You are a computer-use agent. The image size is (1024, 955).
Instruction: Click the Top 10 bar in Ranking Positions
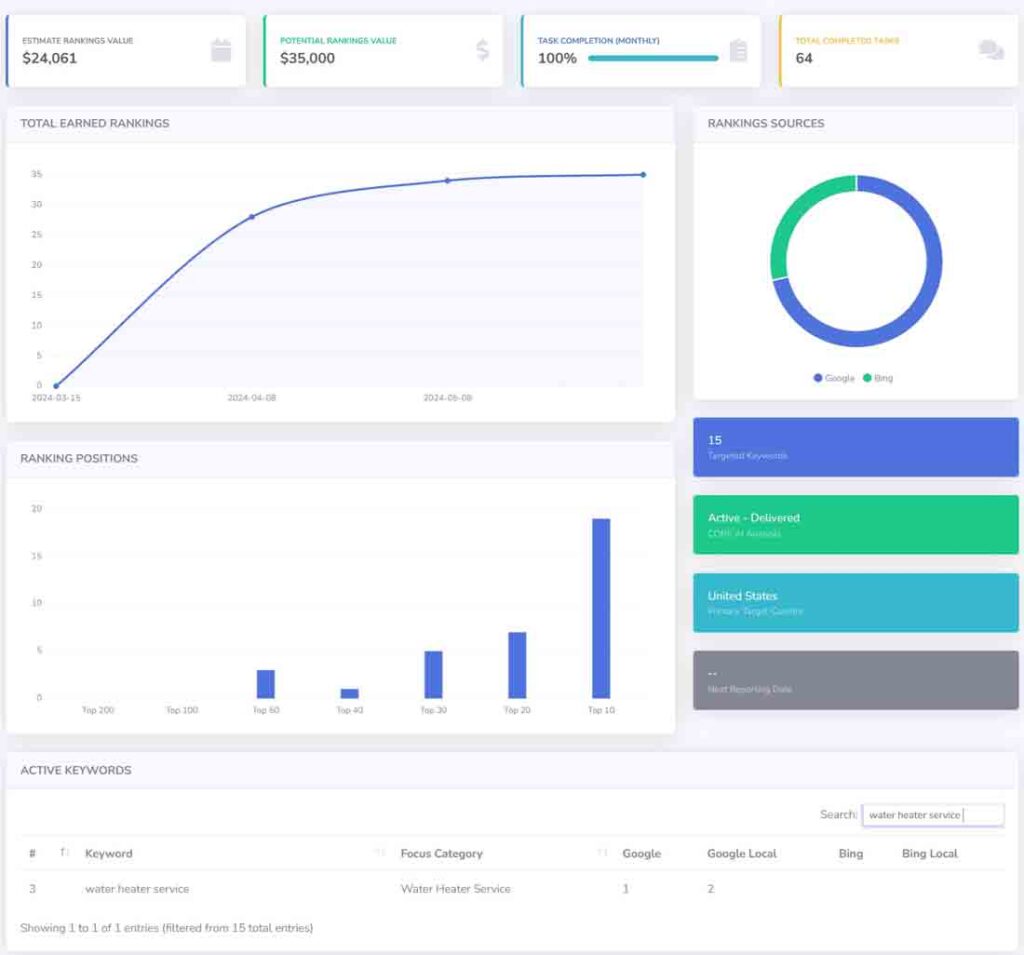point(601,608)
